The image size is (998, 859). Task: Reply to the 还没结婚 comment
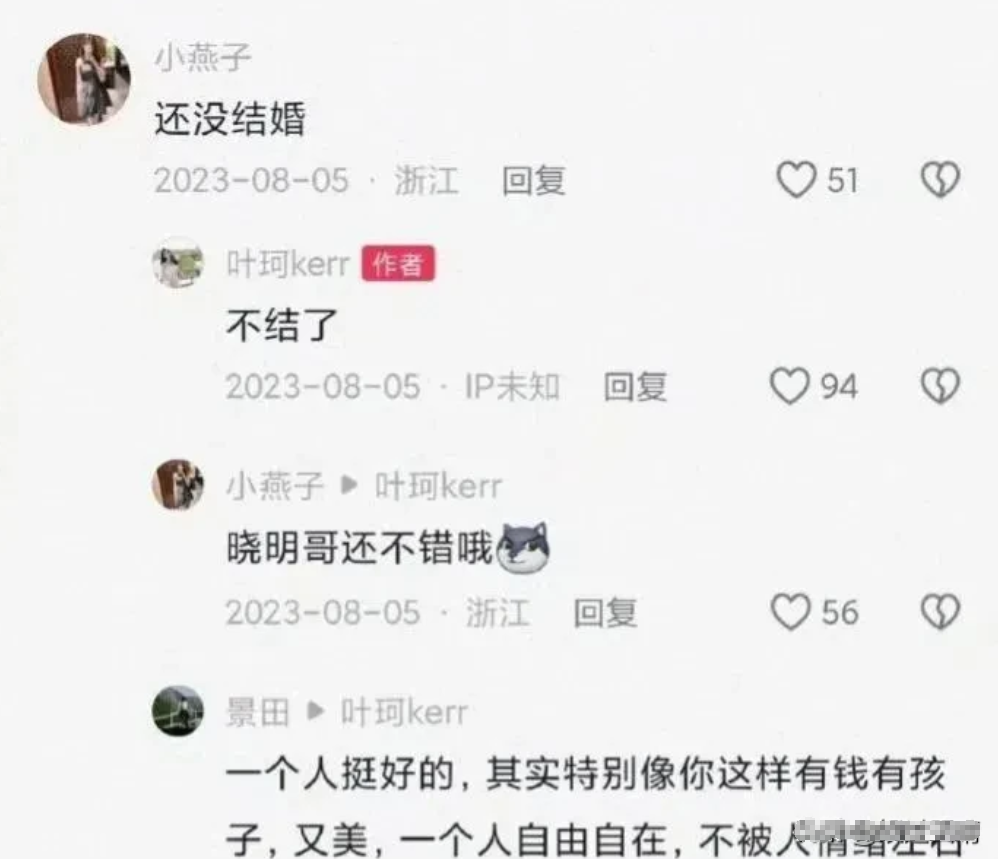[534, 180]
